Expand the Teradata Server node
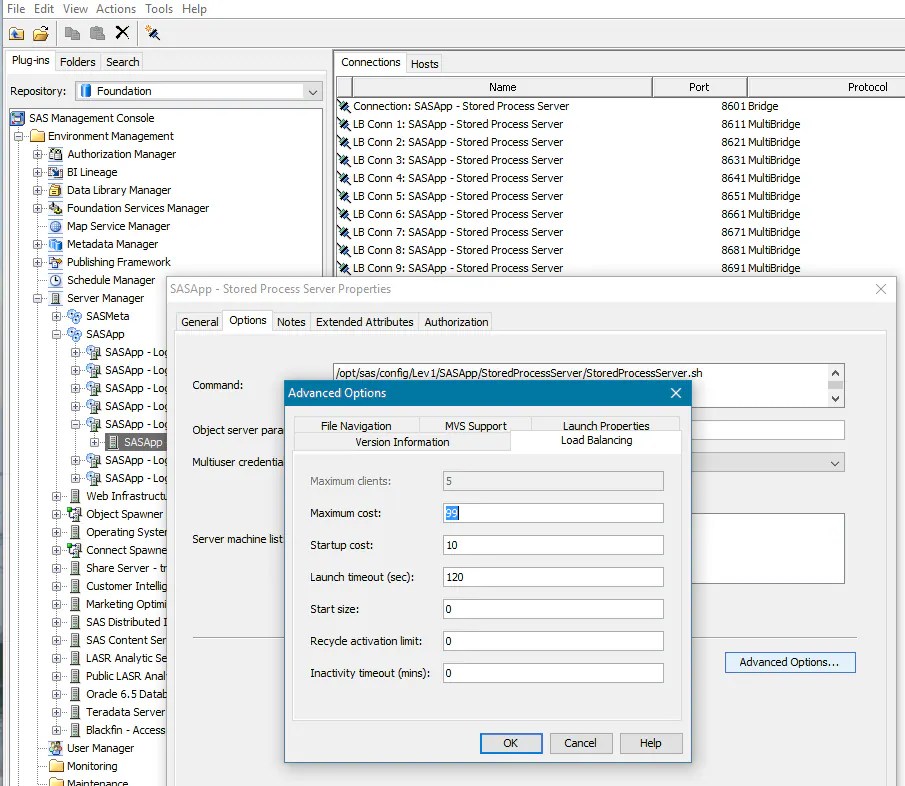 tap(57, 712)
